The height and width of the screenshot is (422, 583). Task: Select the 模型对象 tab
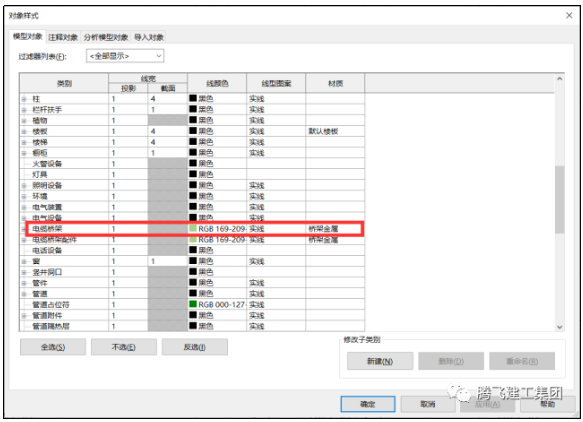pos(28,36)
